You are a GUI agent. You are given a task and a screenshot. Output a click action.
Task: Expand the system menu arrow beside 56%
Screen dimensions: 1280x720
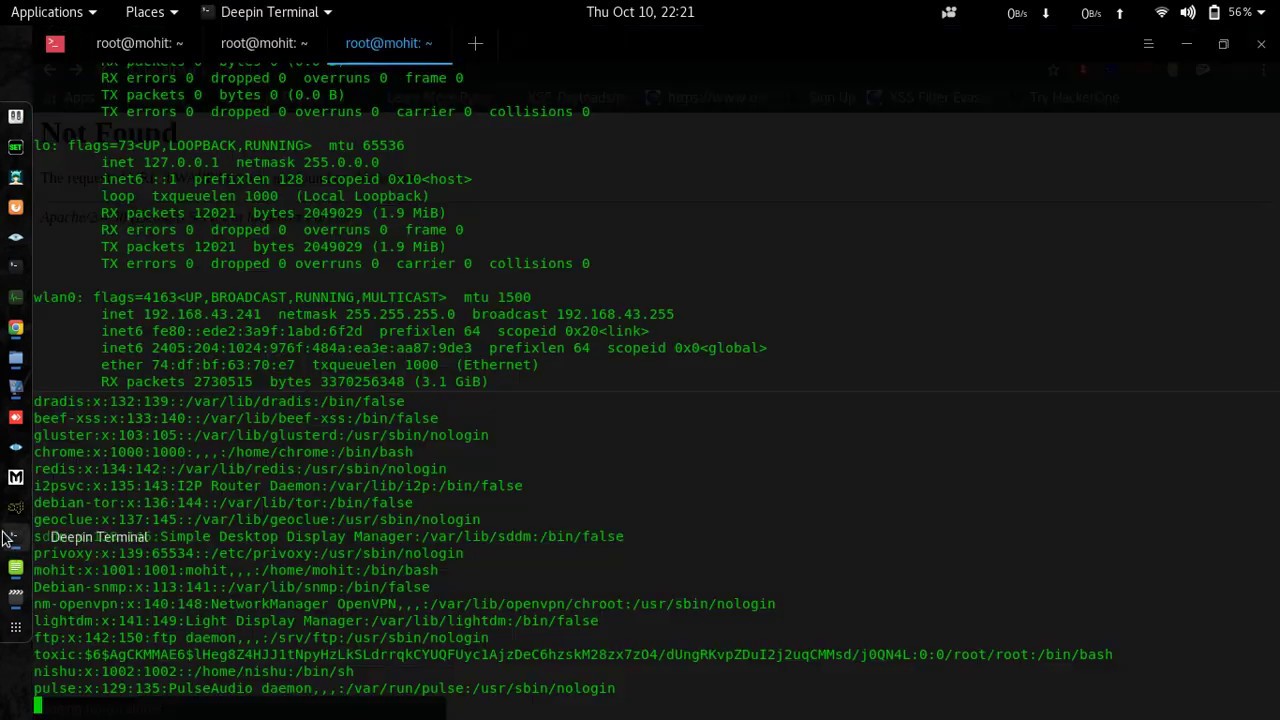click(1262, 12)
